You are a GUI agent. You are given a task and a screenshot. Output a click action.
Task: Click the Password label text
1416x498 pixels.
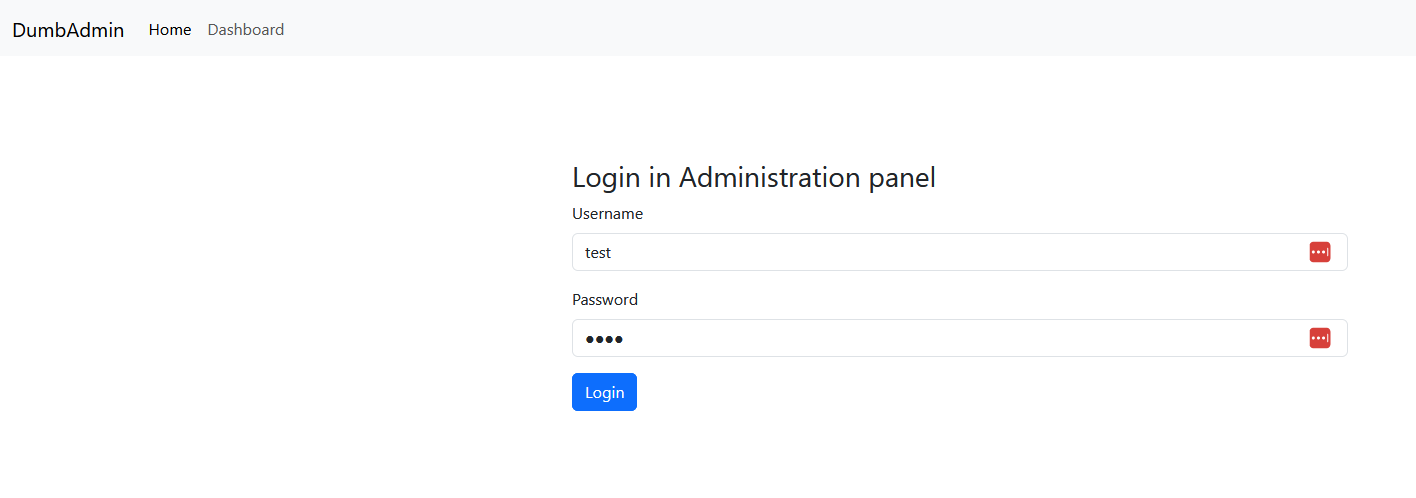point(605,300)
